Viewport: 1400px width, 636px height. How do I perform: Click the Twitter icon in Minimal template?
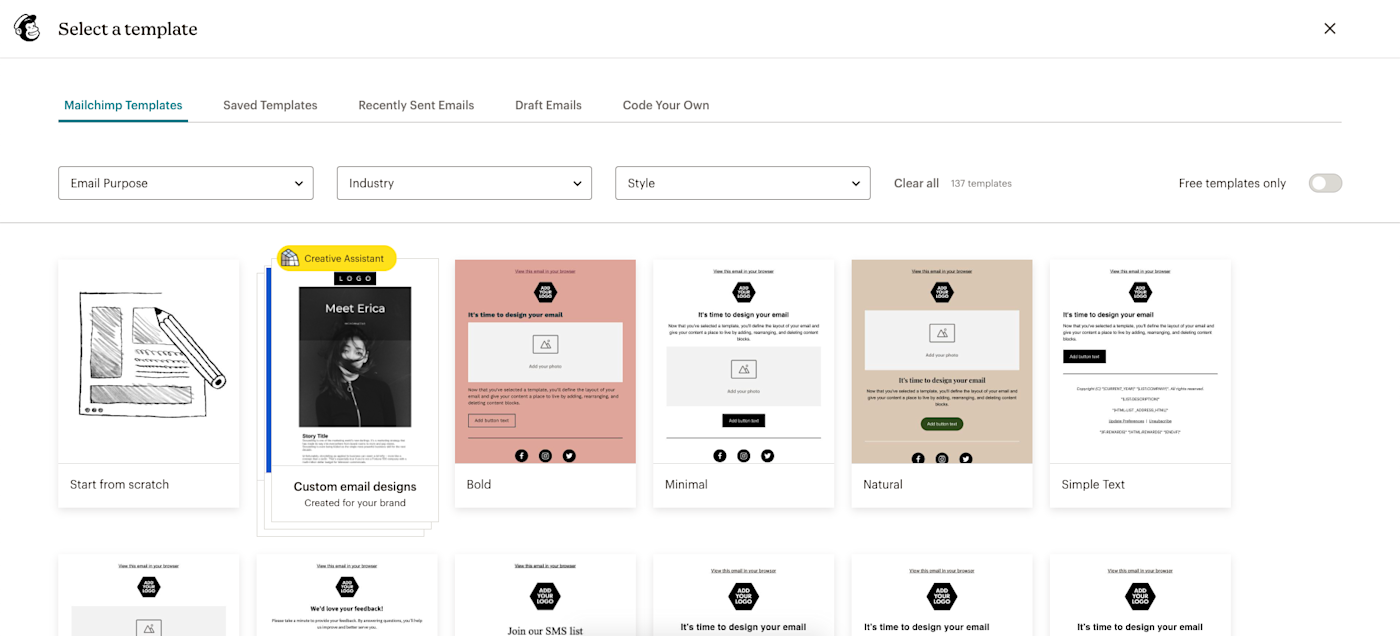(768, 456)
